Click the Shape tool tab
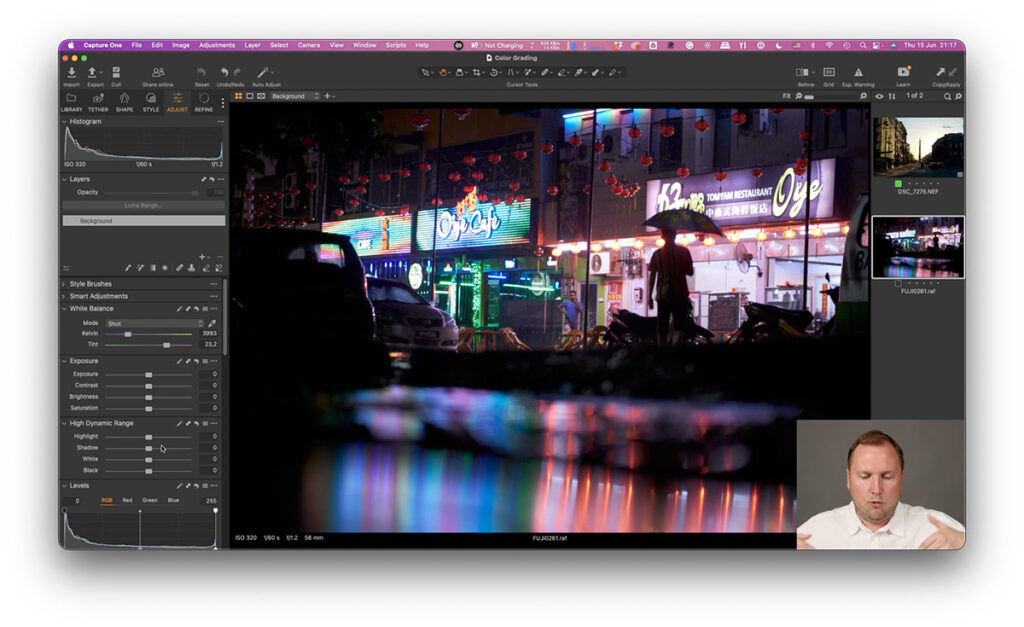Screen dimensions: 1024x627 pyautogui.click(x=124, y=102)
